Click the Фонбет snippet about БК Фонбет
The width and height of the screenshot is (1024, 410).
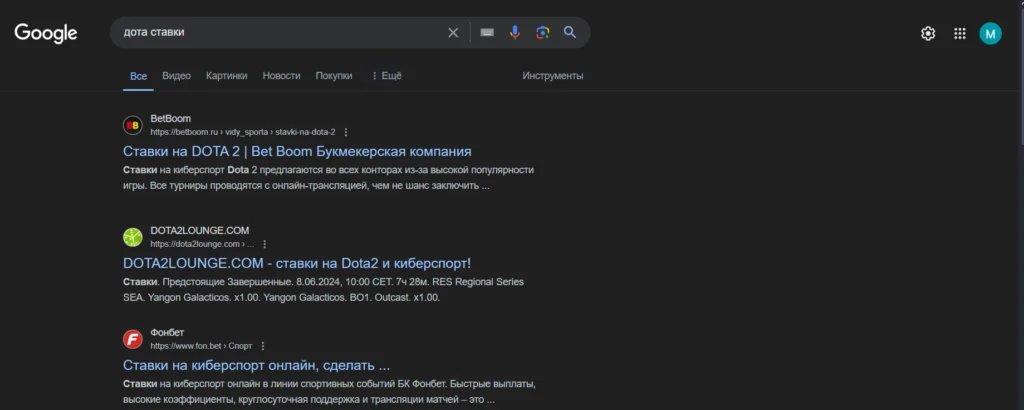tap(330, 391)
